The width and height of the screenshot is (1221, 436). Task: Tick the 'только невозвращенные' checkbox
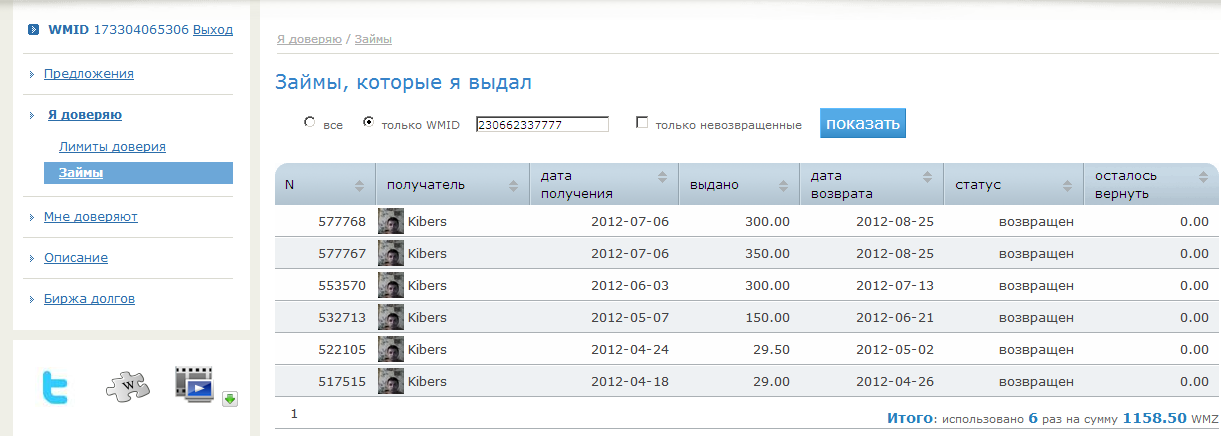(642, 123)
